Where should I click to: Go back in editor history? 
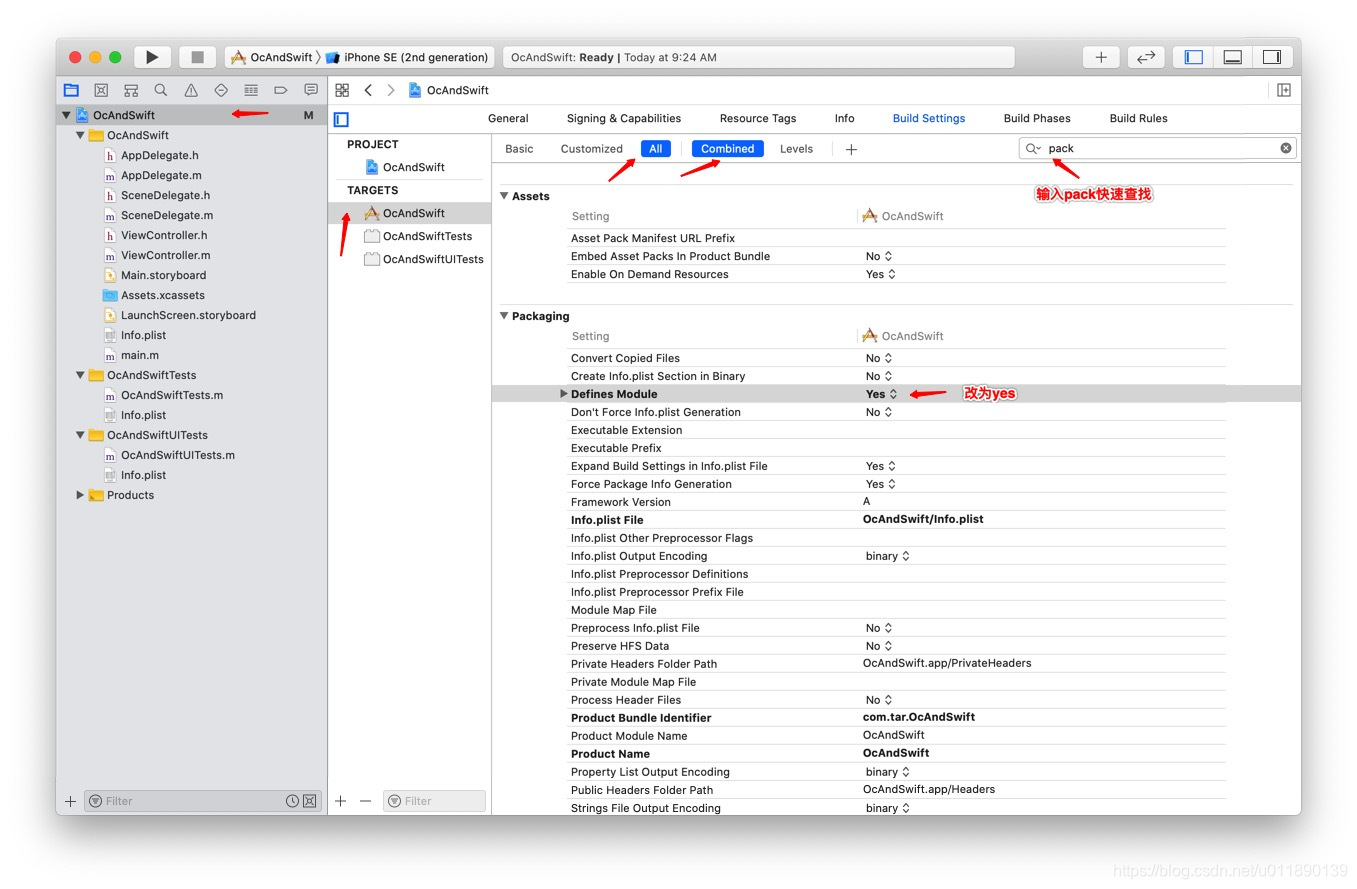368,90
